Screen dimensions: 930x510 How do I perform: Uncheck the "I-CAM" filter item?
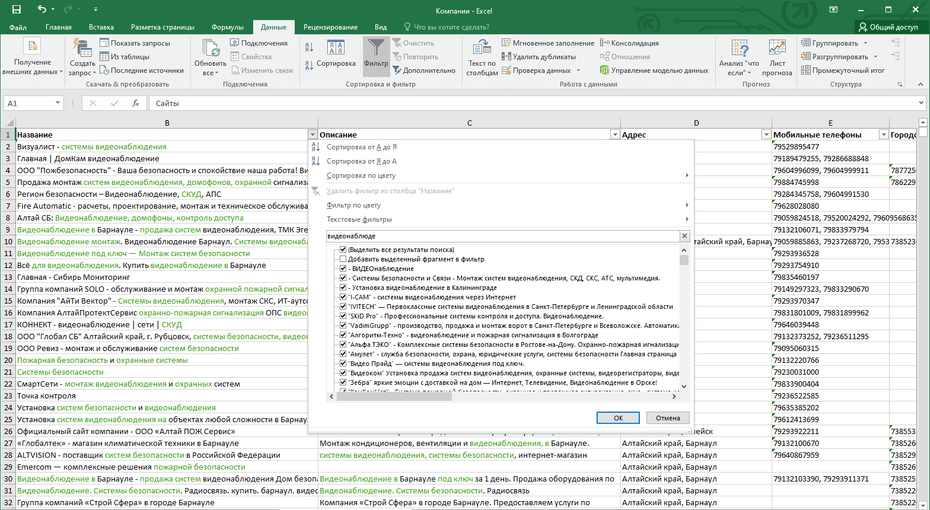point(343,297)
